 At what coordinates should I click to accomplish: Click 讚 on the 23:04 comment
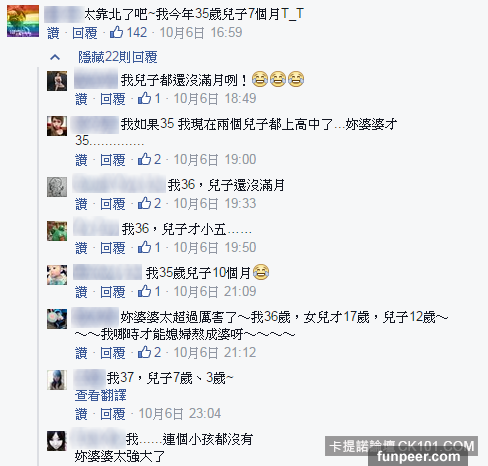[x=81, y=414]
